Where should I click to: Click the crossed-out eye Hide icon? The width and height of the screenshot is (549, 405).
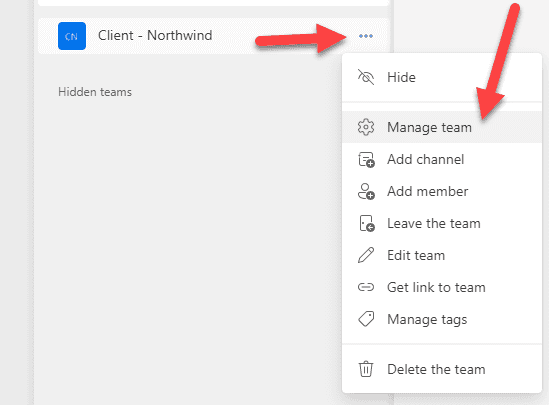366,77
